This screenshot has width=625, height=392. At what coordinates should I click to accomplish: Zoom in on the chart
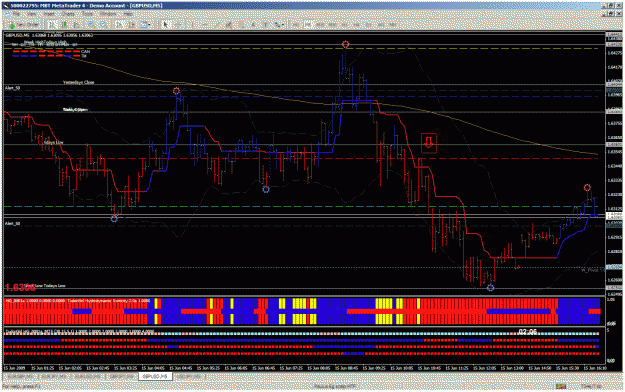(x=91, y=25)
